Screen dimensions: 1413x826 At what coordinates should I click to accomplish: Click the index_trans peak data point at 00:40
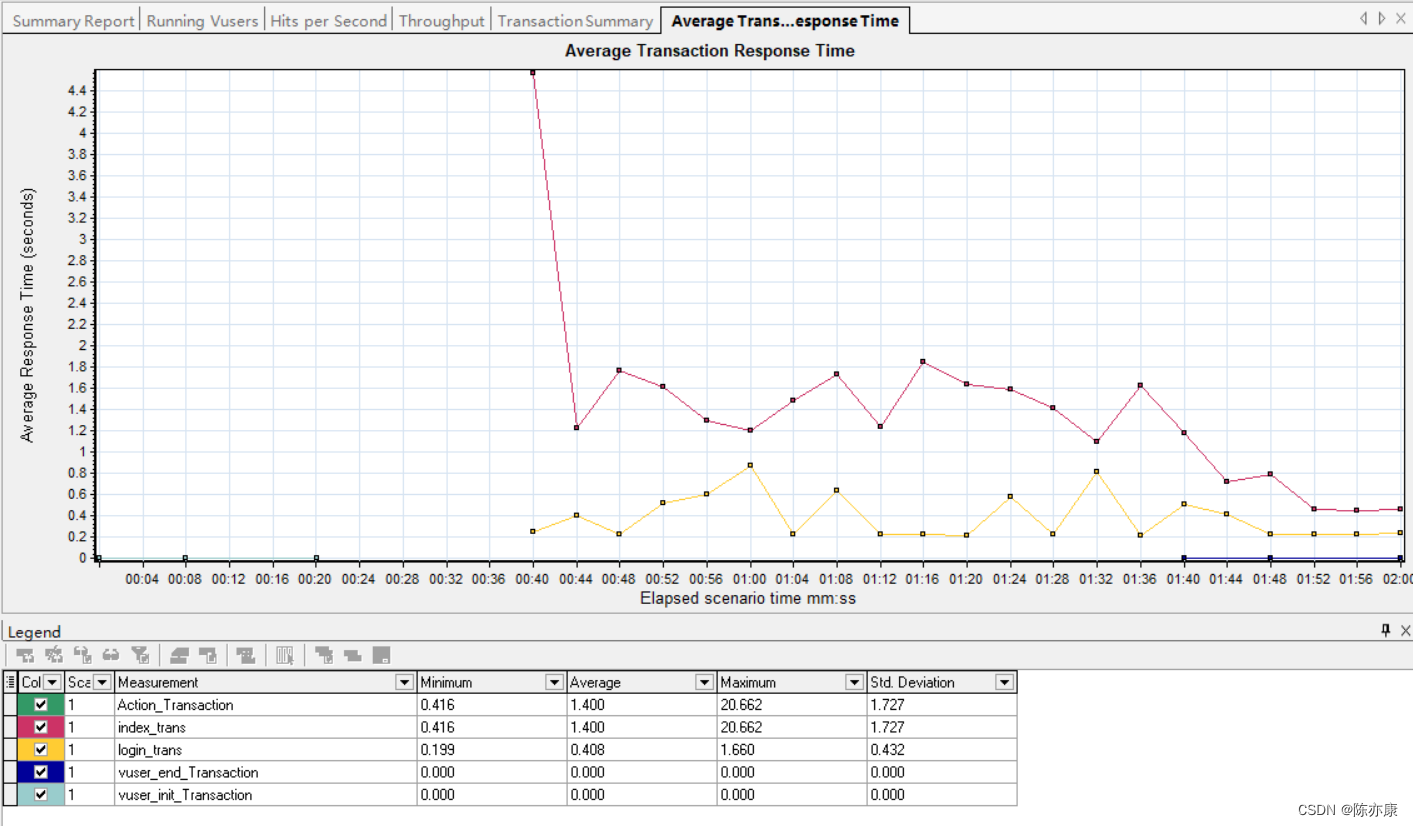(x=533, y=72)
